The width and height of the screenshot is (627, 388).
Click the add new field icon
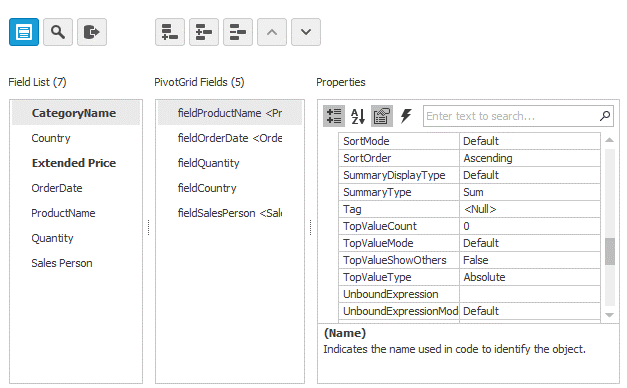click(170, 32)
